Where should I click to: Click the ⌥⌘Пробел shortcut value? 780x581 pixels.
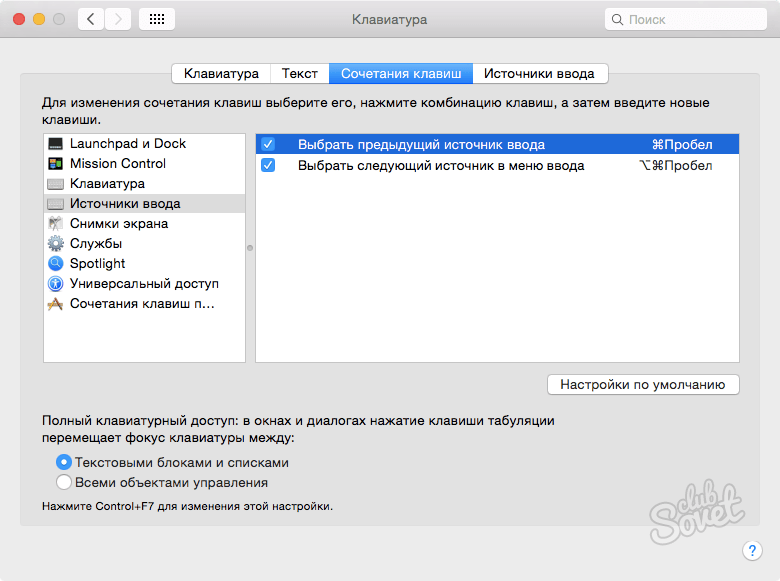pyautogui.click(x=676, y=166)
